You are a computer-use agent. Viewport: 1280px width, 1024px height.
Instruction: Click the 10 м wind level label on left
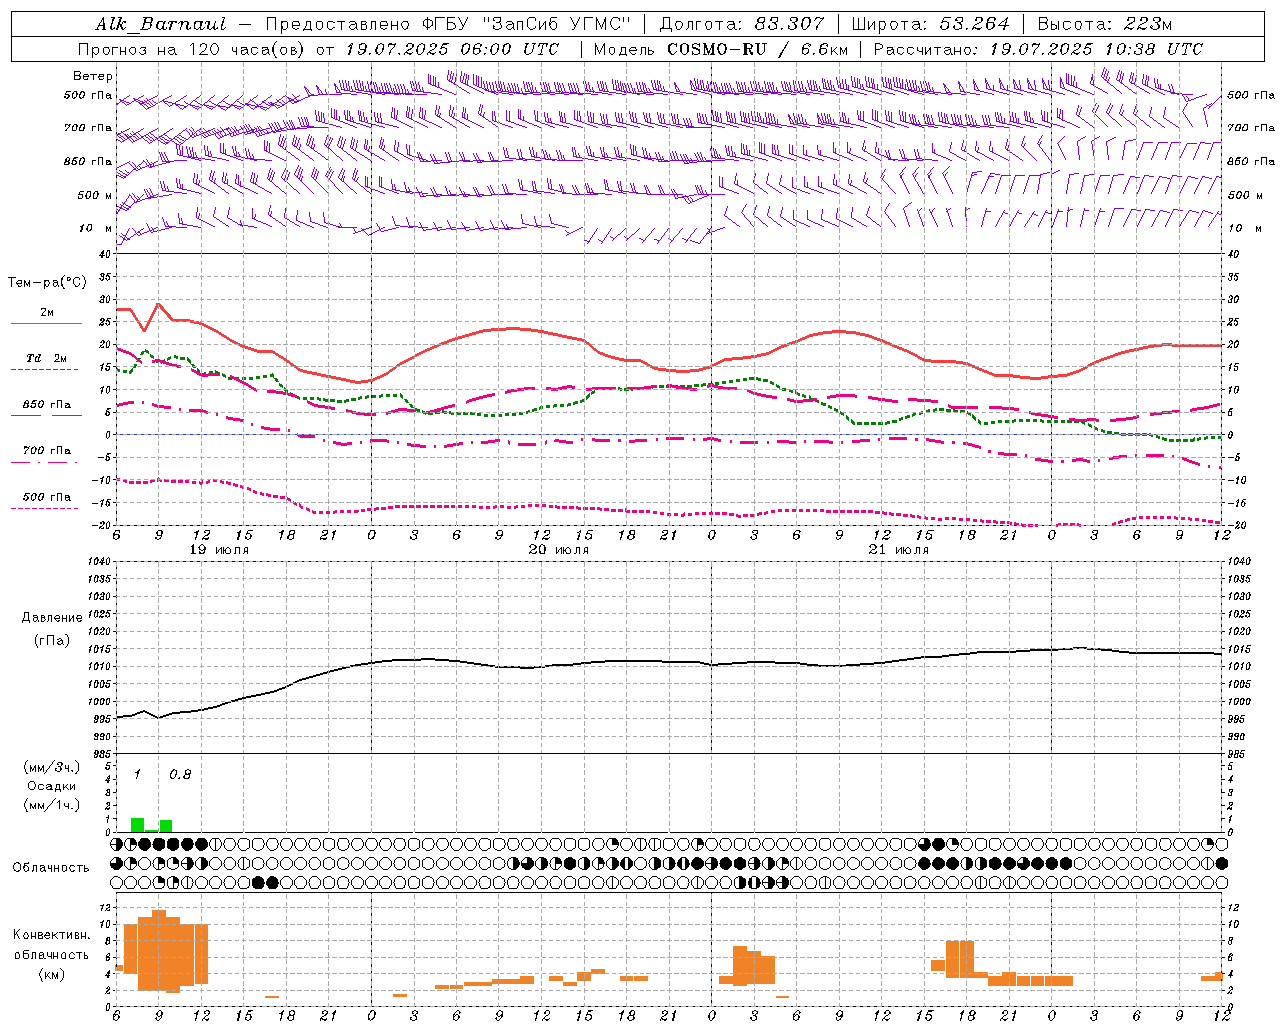tap(95, 229)
